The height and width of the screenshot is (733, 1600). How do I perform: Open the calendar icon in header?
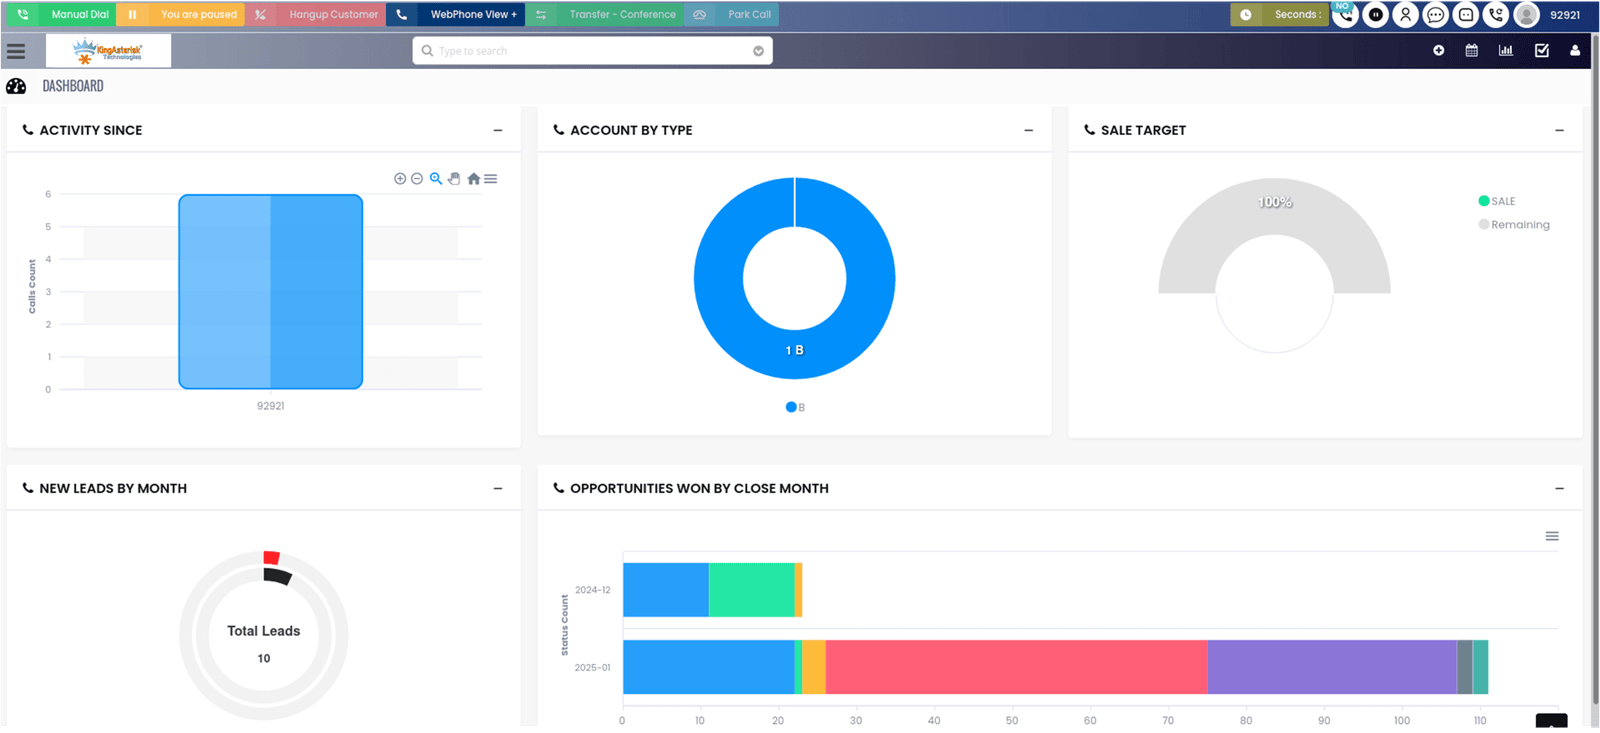[1471, 50]
